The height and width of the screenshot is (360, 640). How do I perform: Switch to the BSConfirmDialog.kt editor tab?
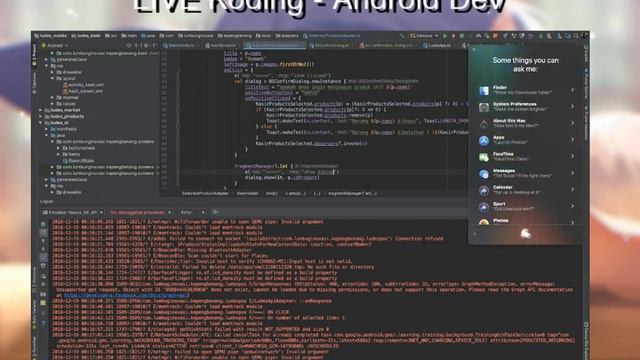pos(332,45)
